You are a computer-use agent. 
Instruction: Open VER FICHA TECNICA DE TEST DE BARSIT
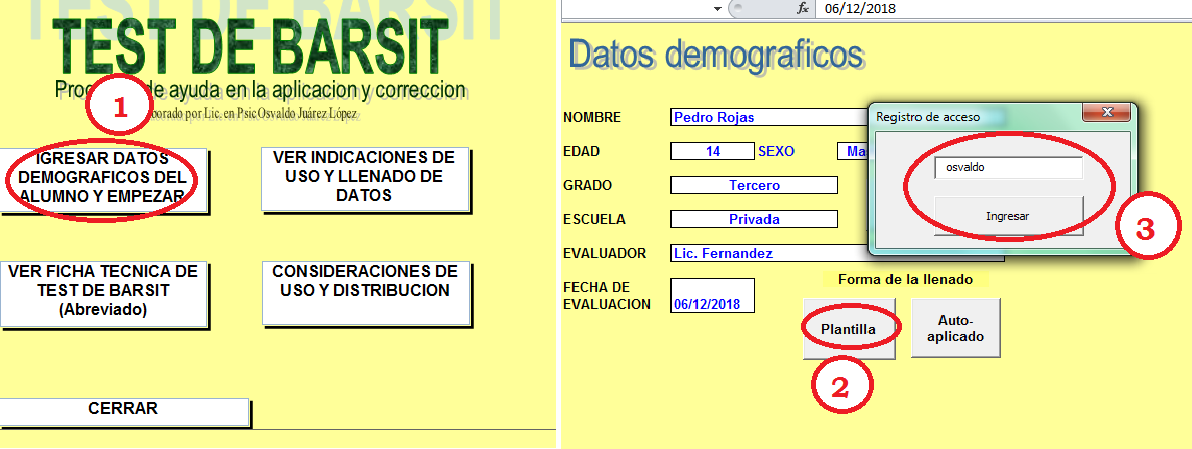tap(103, 295)
